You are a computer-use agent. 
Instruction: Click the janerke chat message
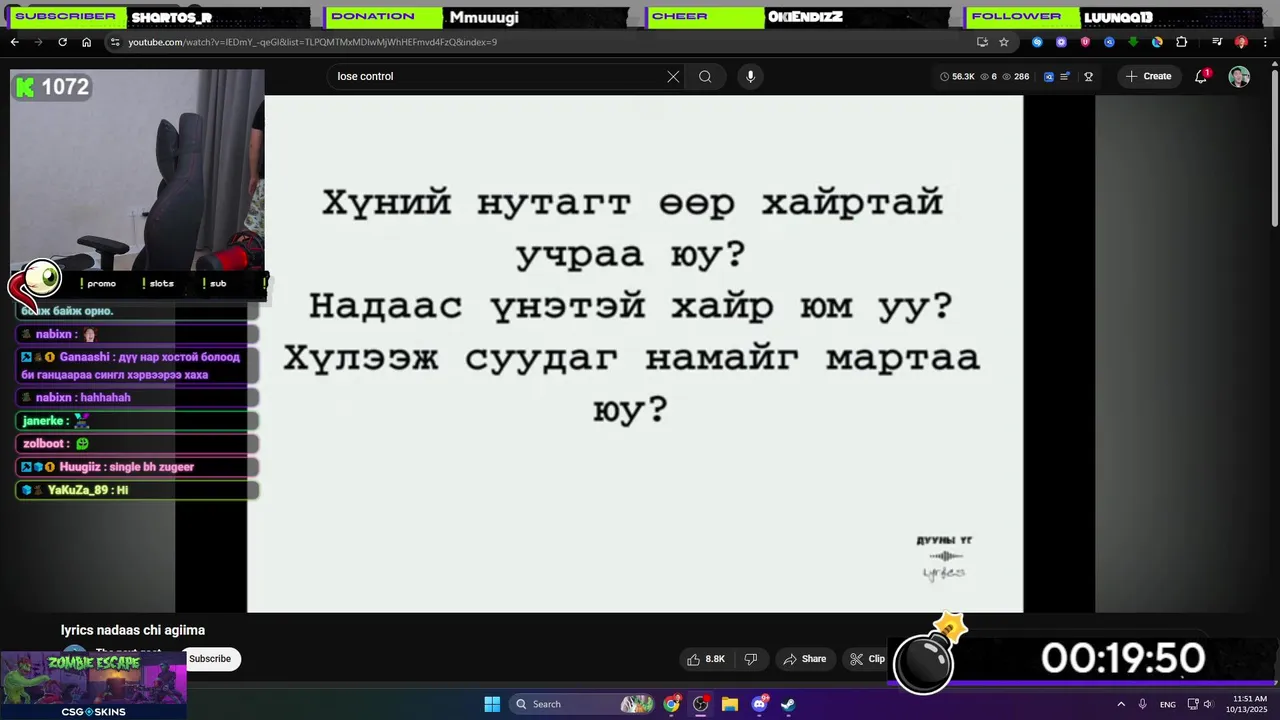click(137, 421)
